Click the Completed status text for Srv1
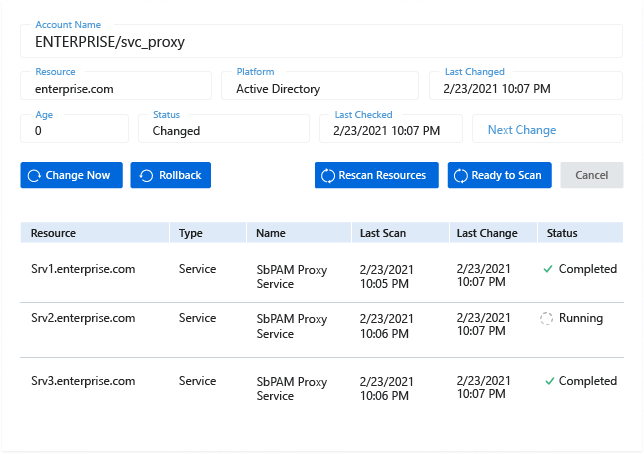The height and width of the screenshot is (454, 644). pos(588,269)
